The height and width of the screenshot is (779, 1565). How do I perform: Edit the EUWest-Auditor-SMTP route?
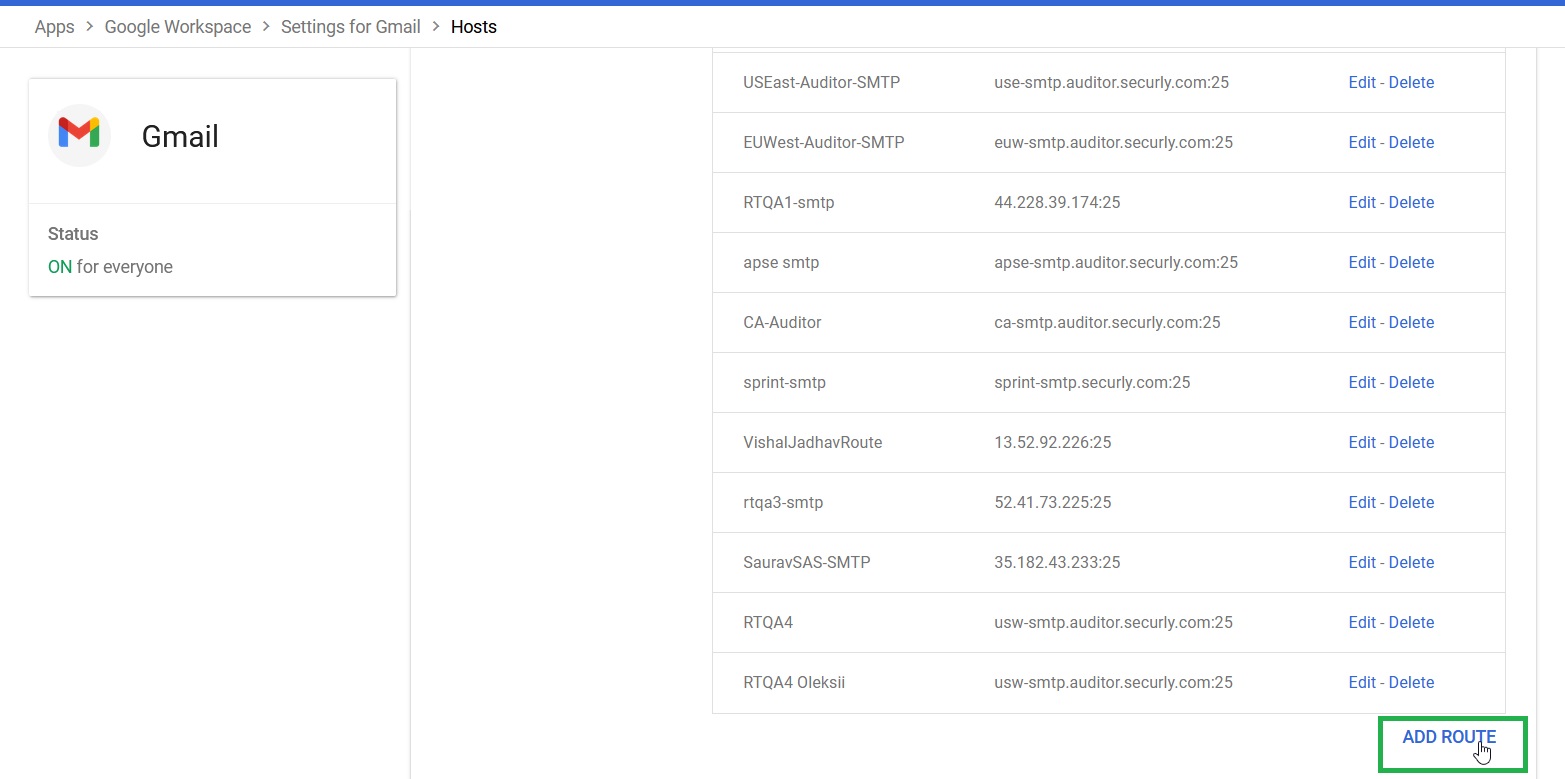pos(1361,143)
